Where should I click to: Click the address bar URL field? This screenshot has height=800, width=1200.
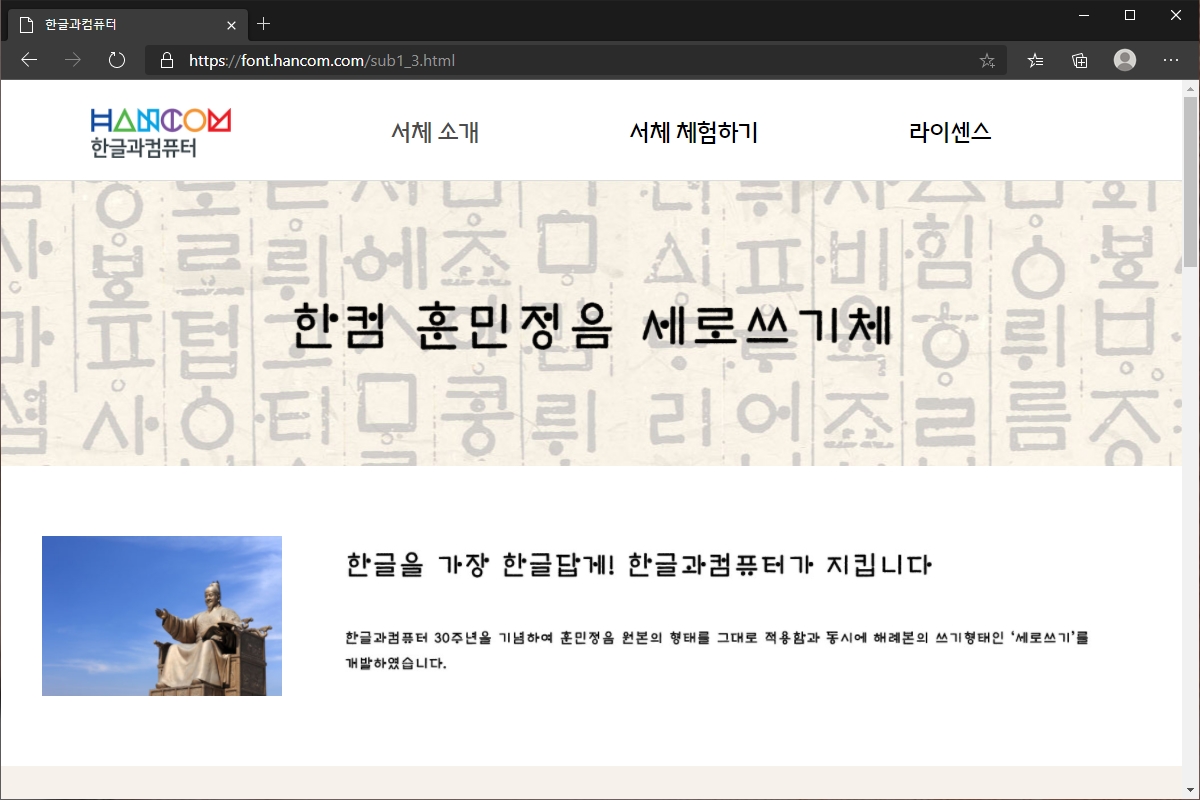(x=575, y=60)
